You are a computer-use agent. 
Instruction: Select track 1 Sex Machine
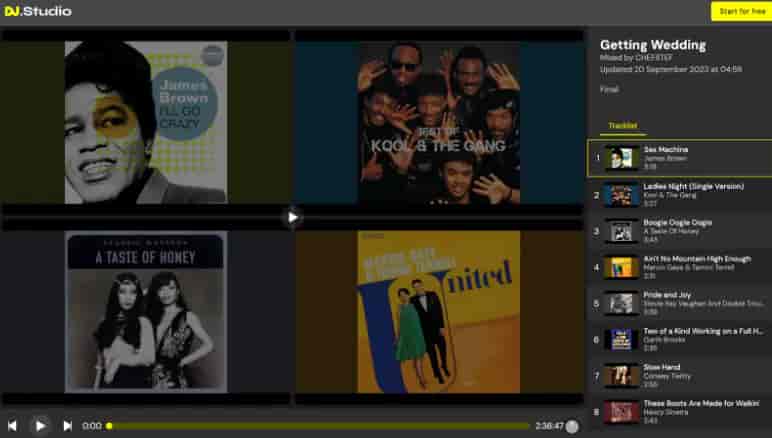coord(680,158)
